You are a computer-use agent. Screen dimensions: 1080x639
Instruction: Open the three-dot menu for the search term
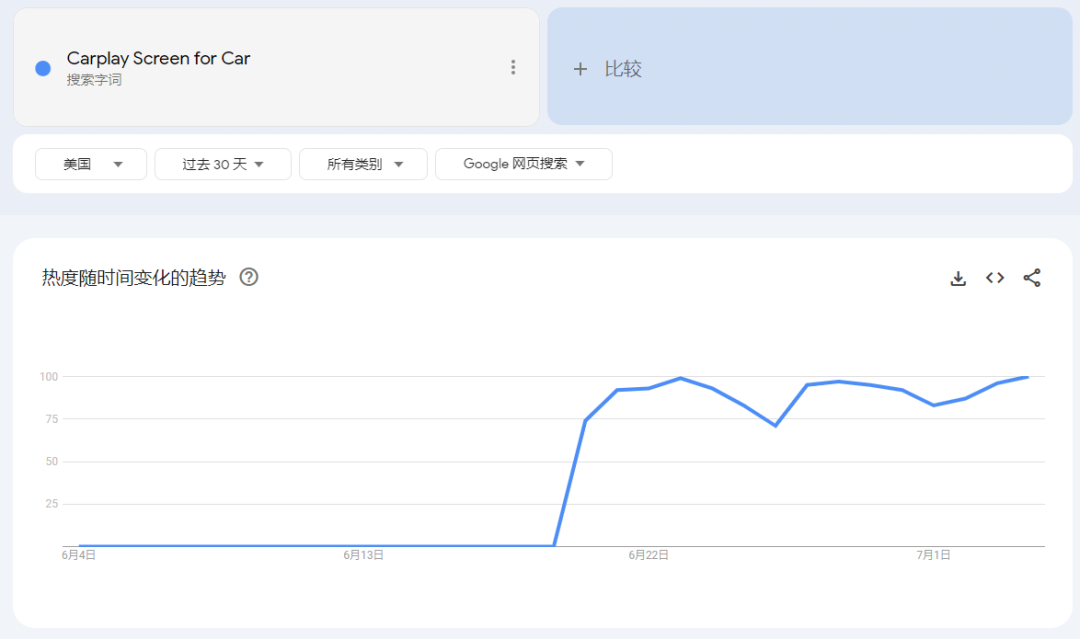tap(513, 67)
